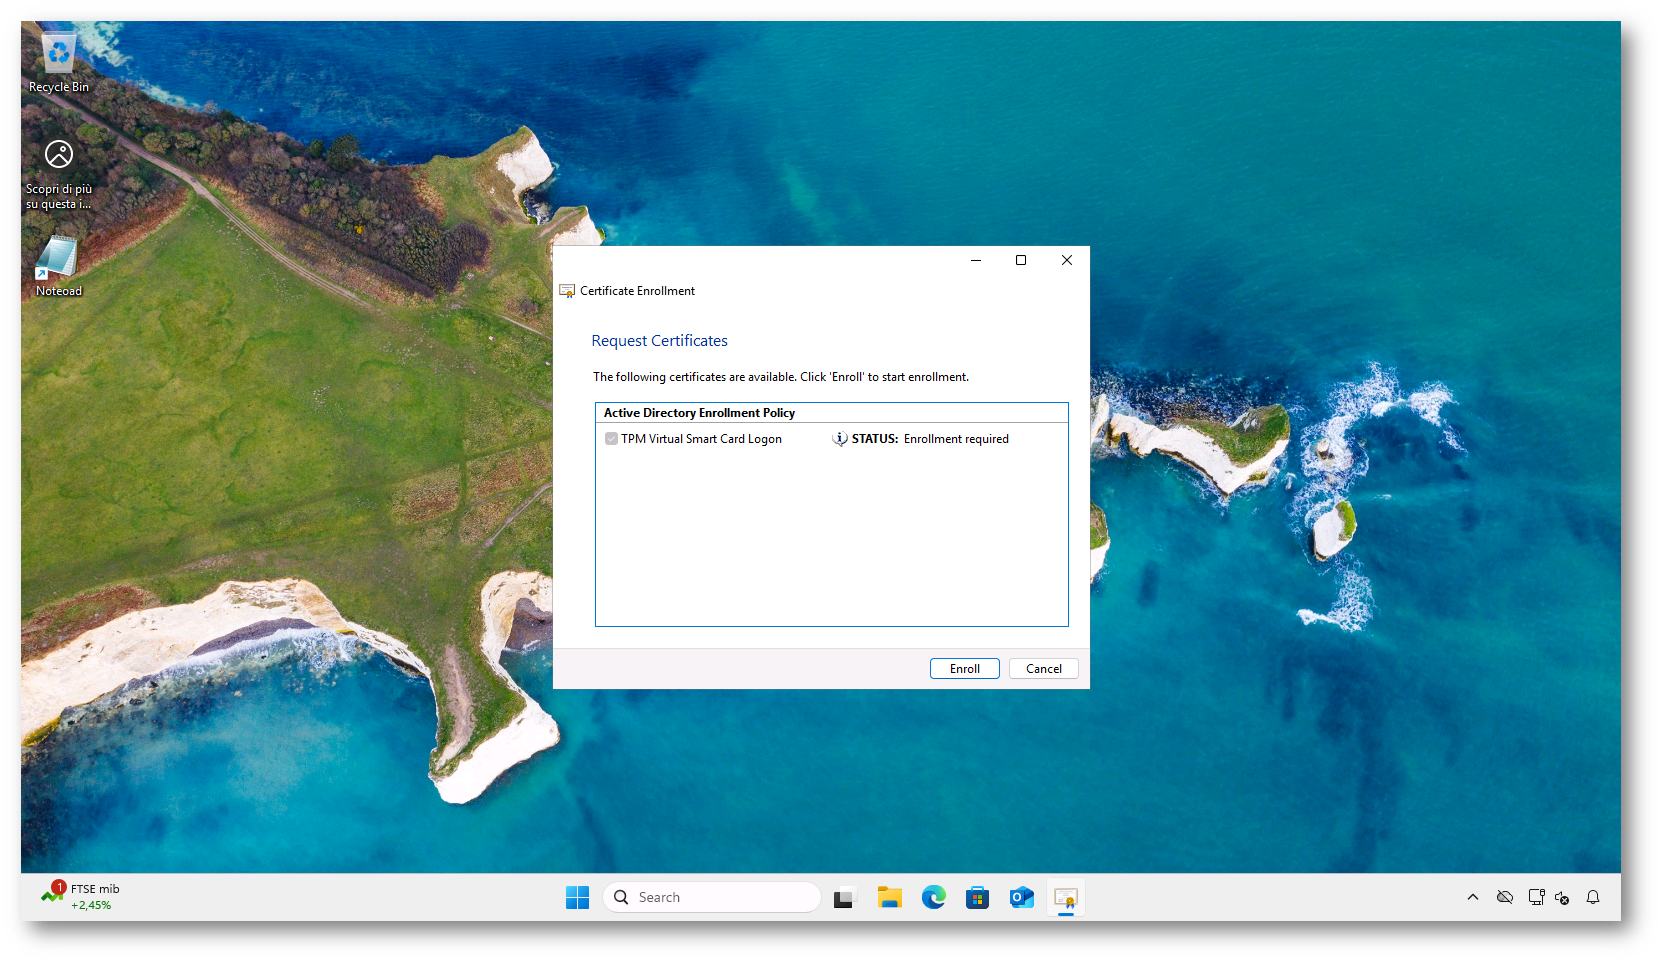Click the taskbar Search box

click(712, 898)
